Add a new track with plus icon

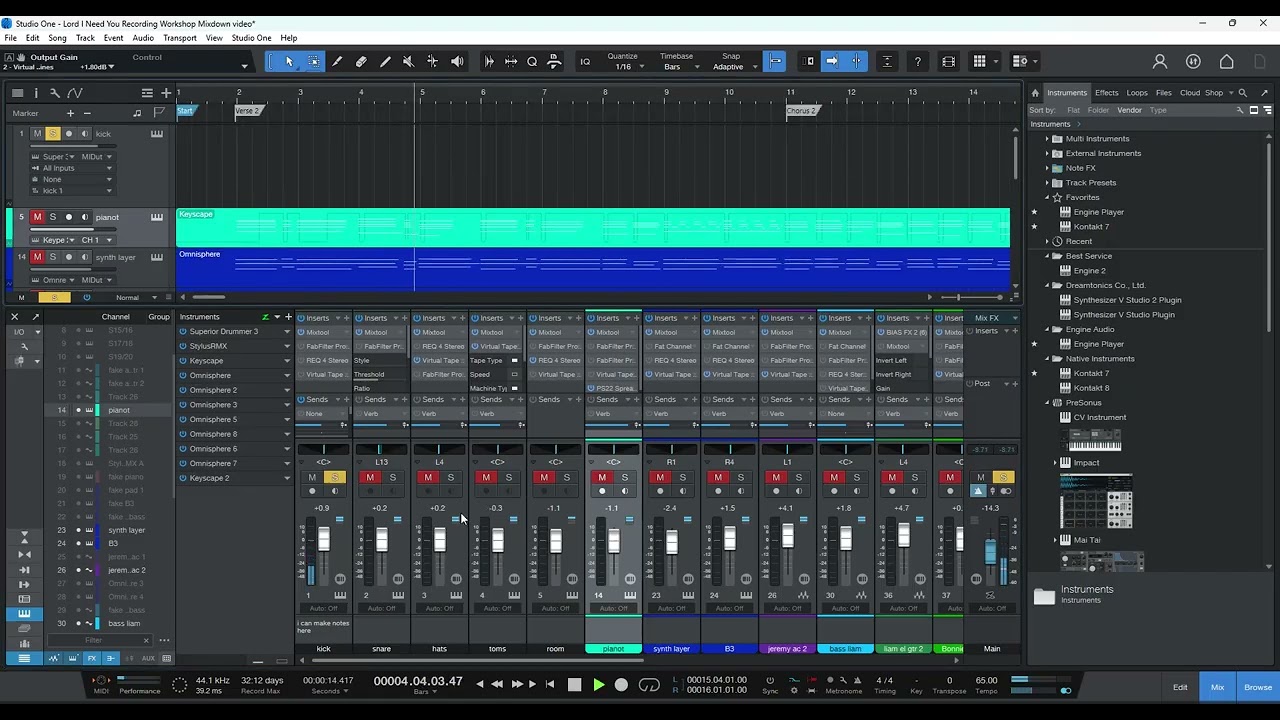tap(166, 93)
